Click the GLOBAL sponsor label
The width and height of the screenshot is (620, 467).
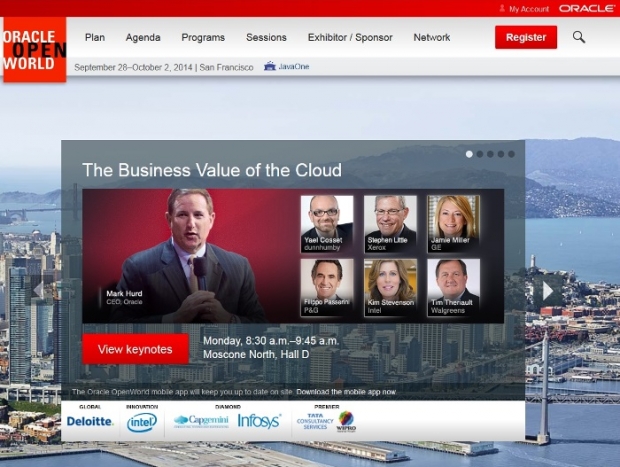(90, 406)
